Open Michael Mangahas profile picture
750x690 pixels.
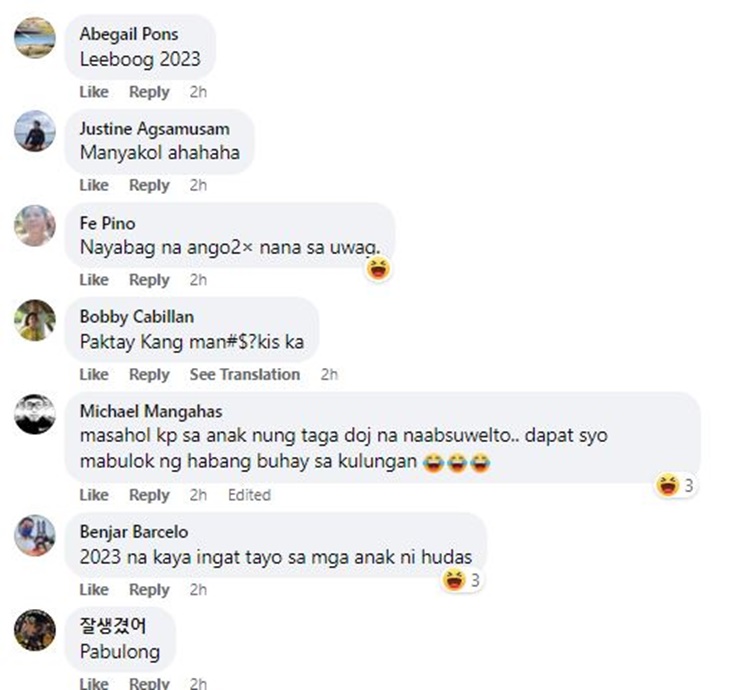click(35, 415)
